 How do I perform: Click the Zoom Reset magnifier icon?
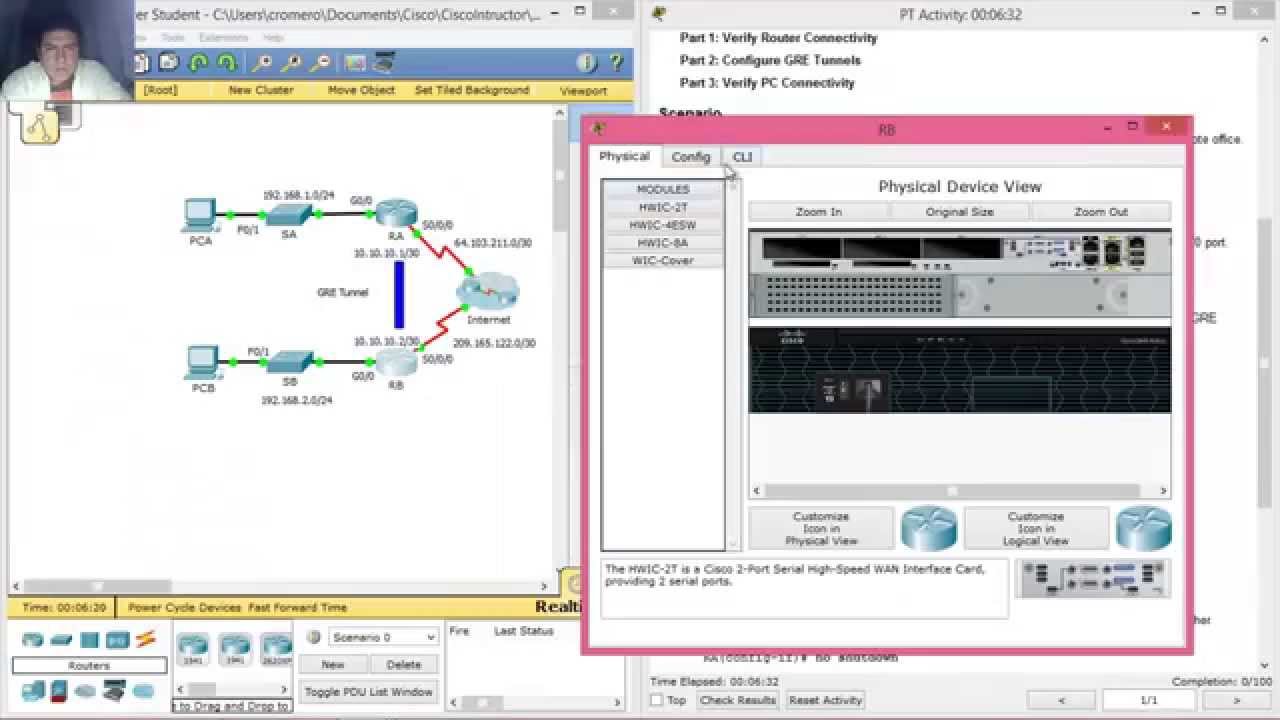(292, 63)
